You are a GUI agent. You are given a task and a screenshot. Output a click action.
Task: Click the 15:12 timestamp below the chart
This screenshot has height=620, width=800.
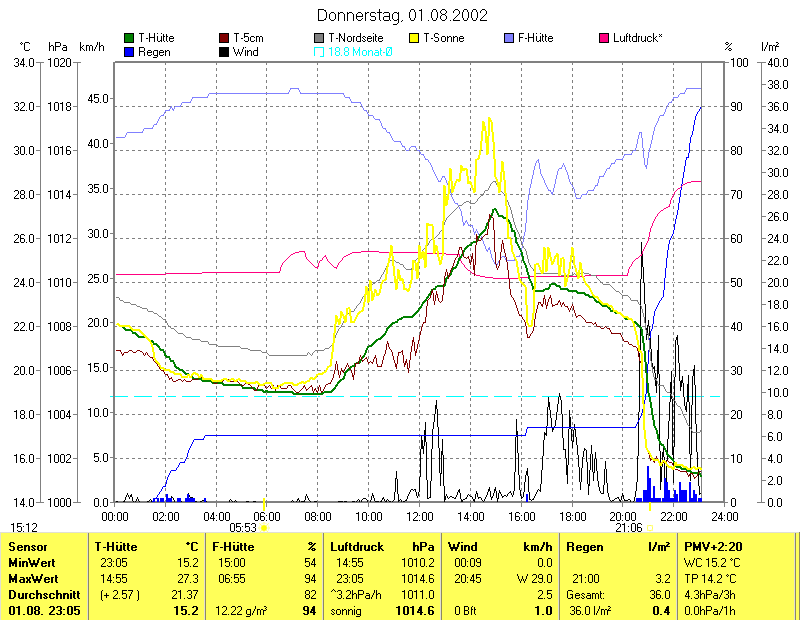(x=25, y=527)
